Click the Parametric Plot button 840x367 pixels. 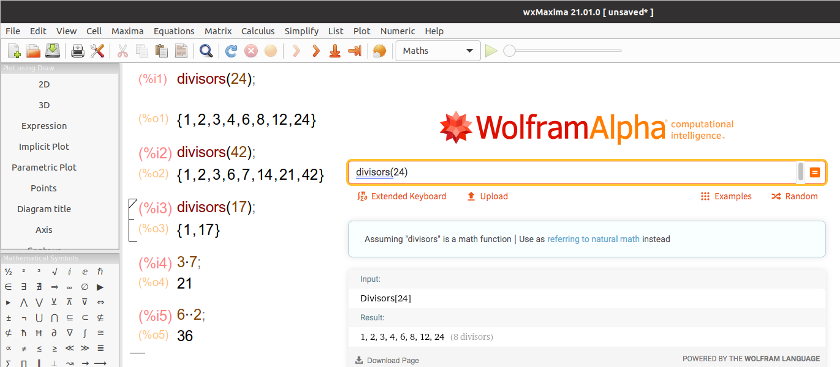click(x=44, y=167)
